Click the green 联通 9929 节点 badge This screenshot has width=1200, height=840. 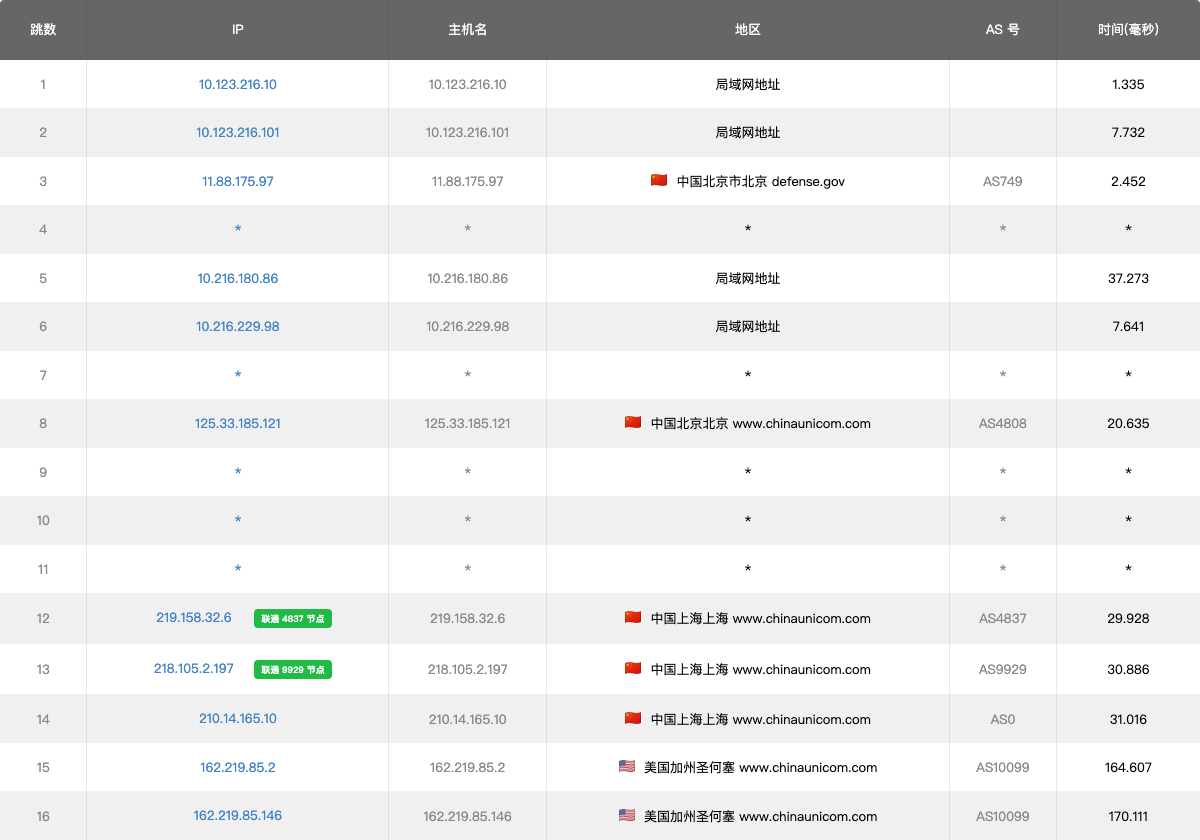(292, 670)
